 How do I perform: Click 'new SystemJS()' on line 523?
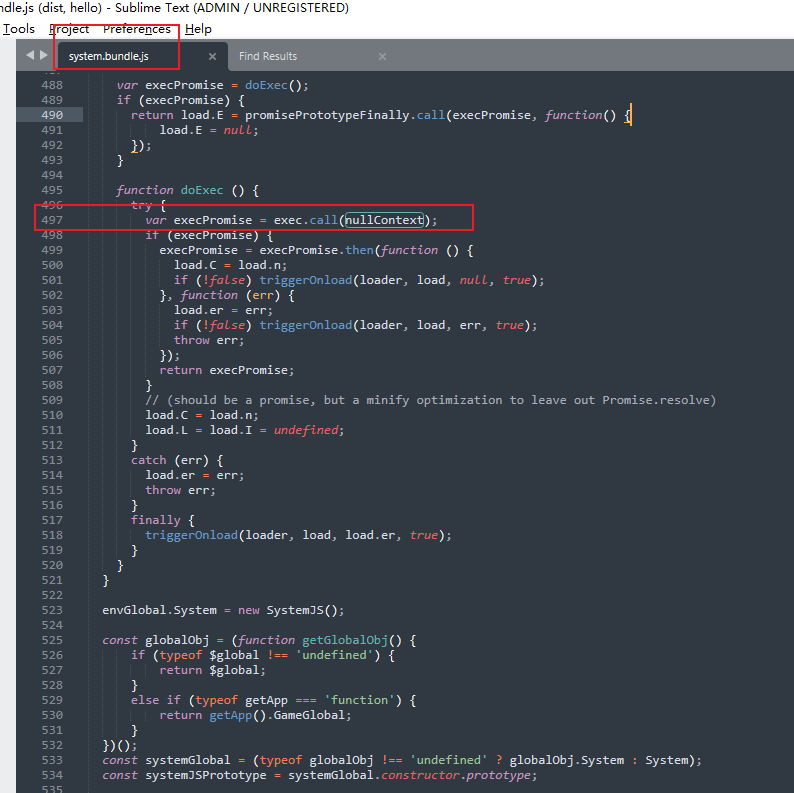click(x=302, y=610)
